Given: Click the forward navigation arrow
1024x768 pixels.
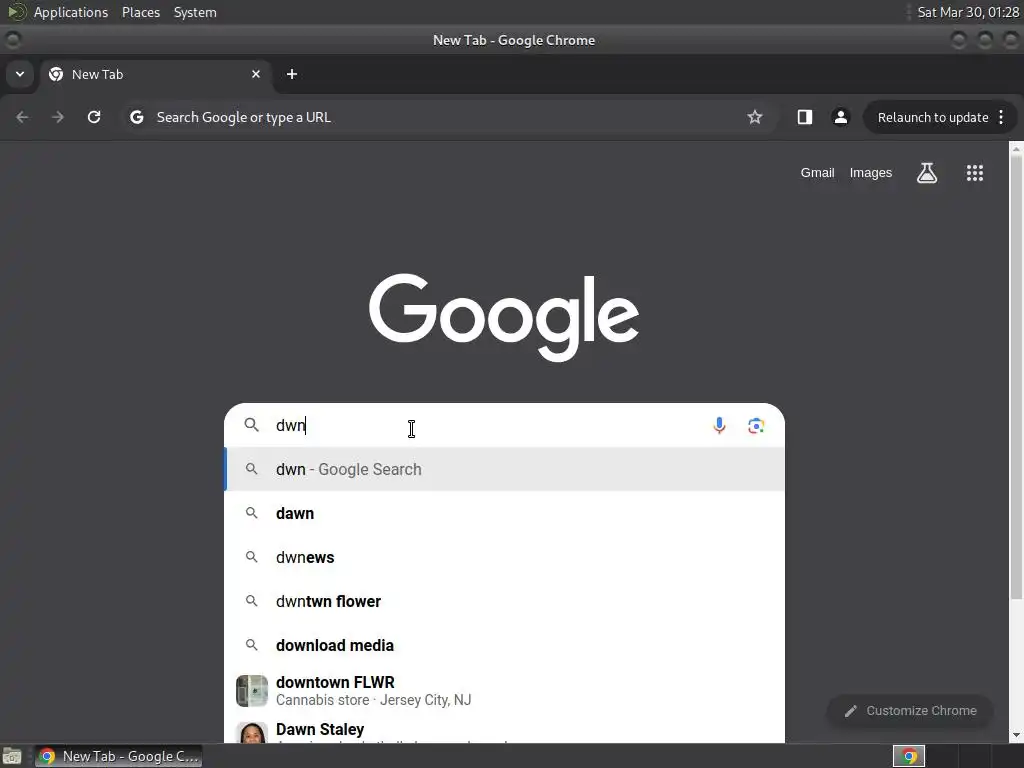Looking at the screenshot, I should 58,117.
